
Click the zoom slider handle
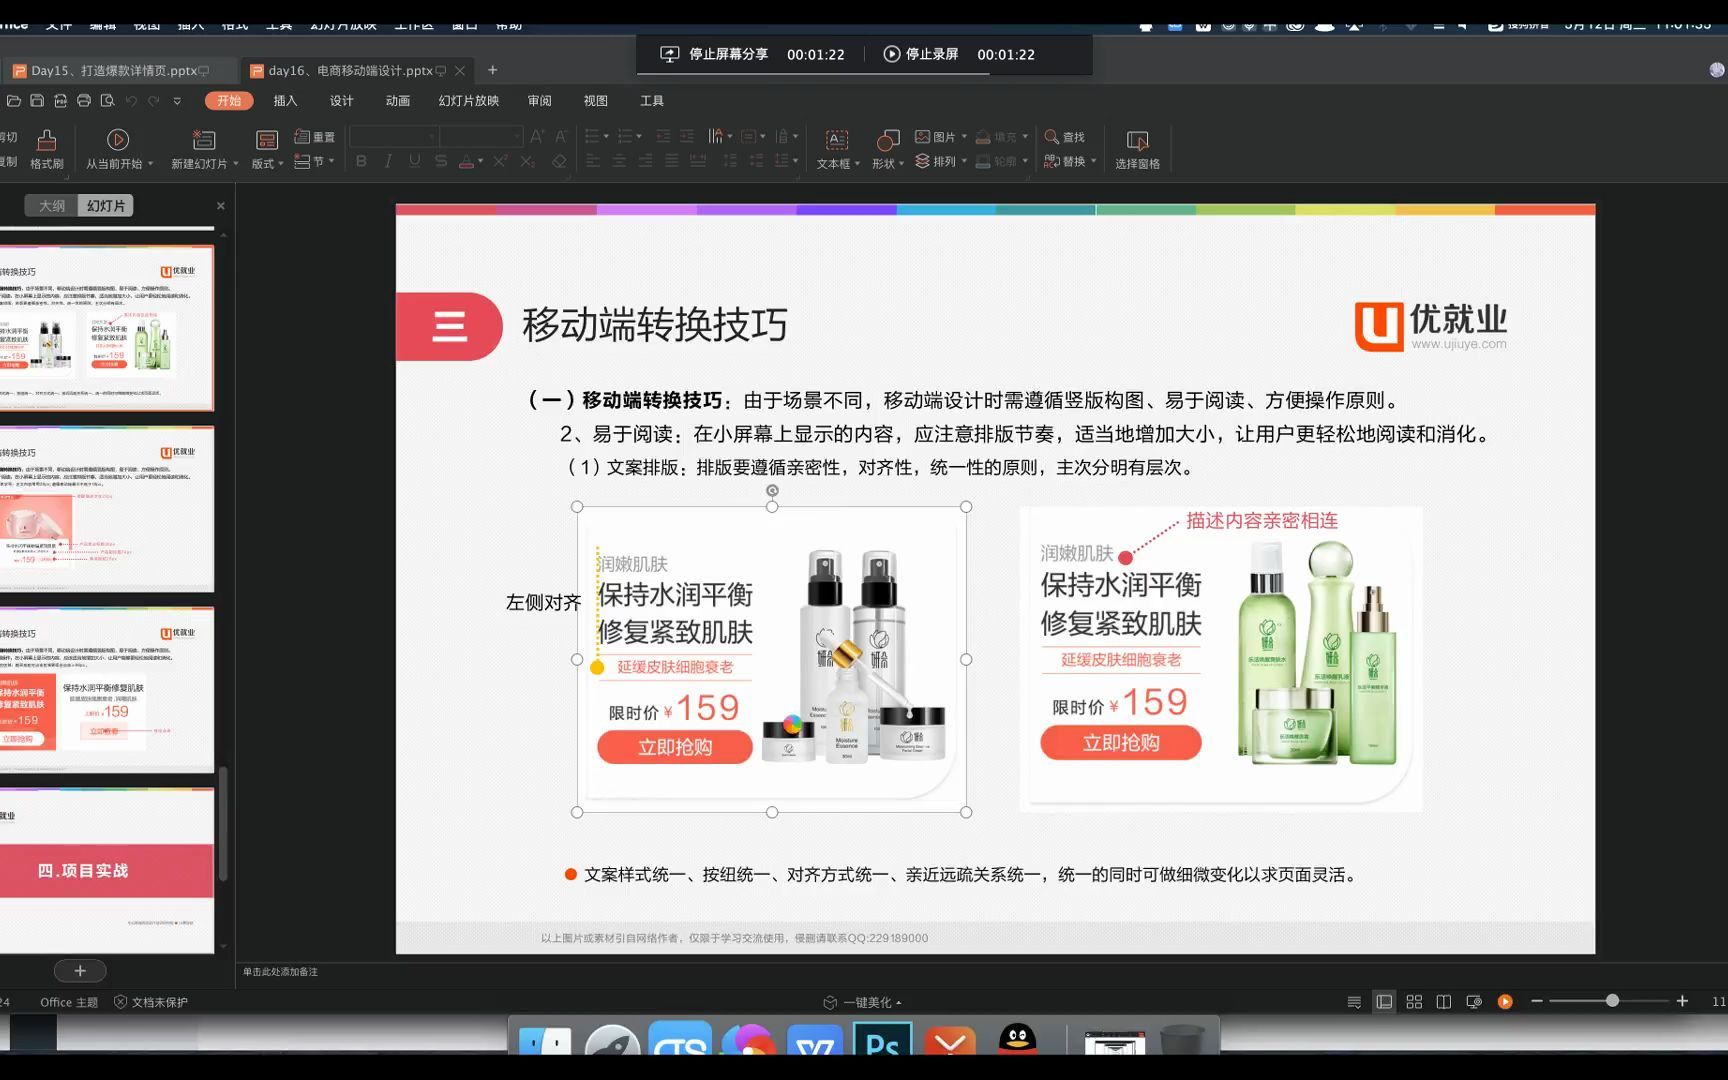[x=1612, y=1001]
